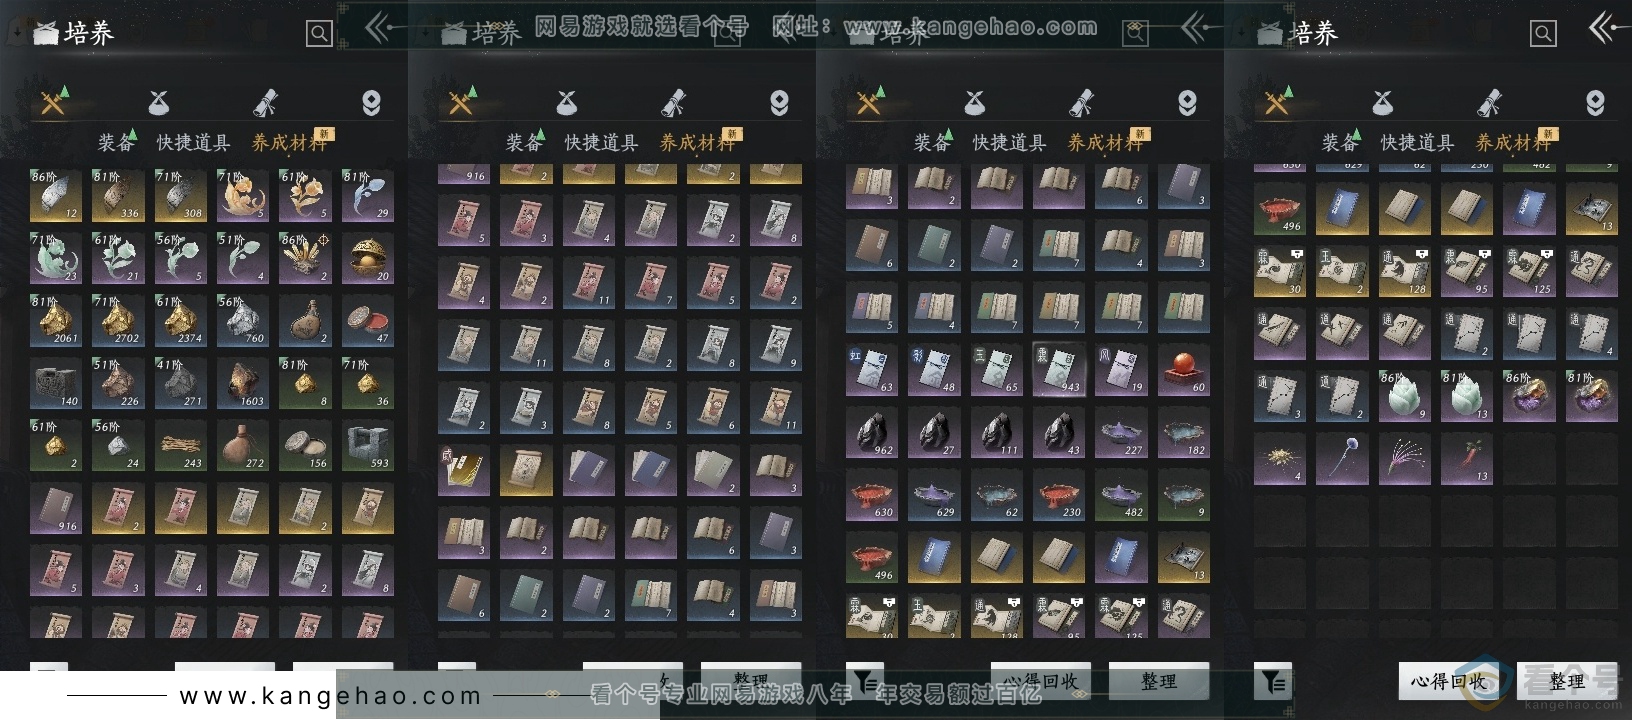Select 81阶 ore item with count 336
Viewport: 1632px width, 720px height.
click(x=118, y=196)
